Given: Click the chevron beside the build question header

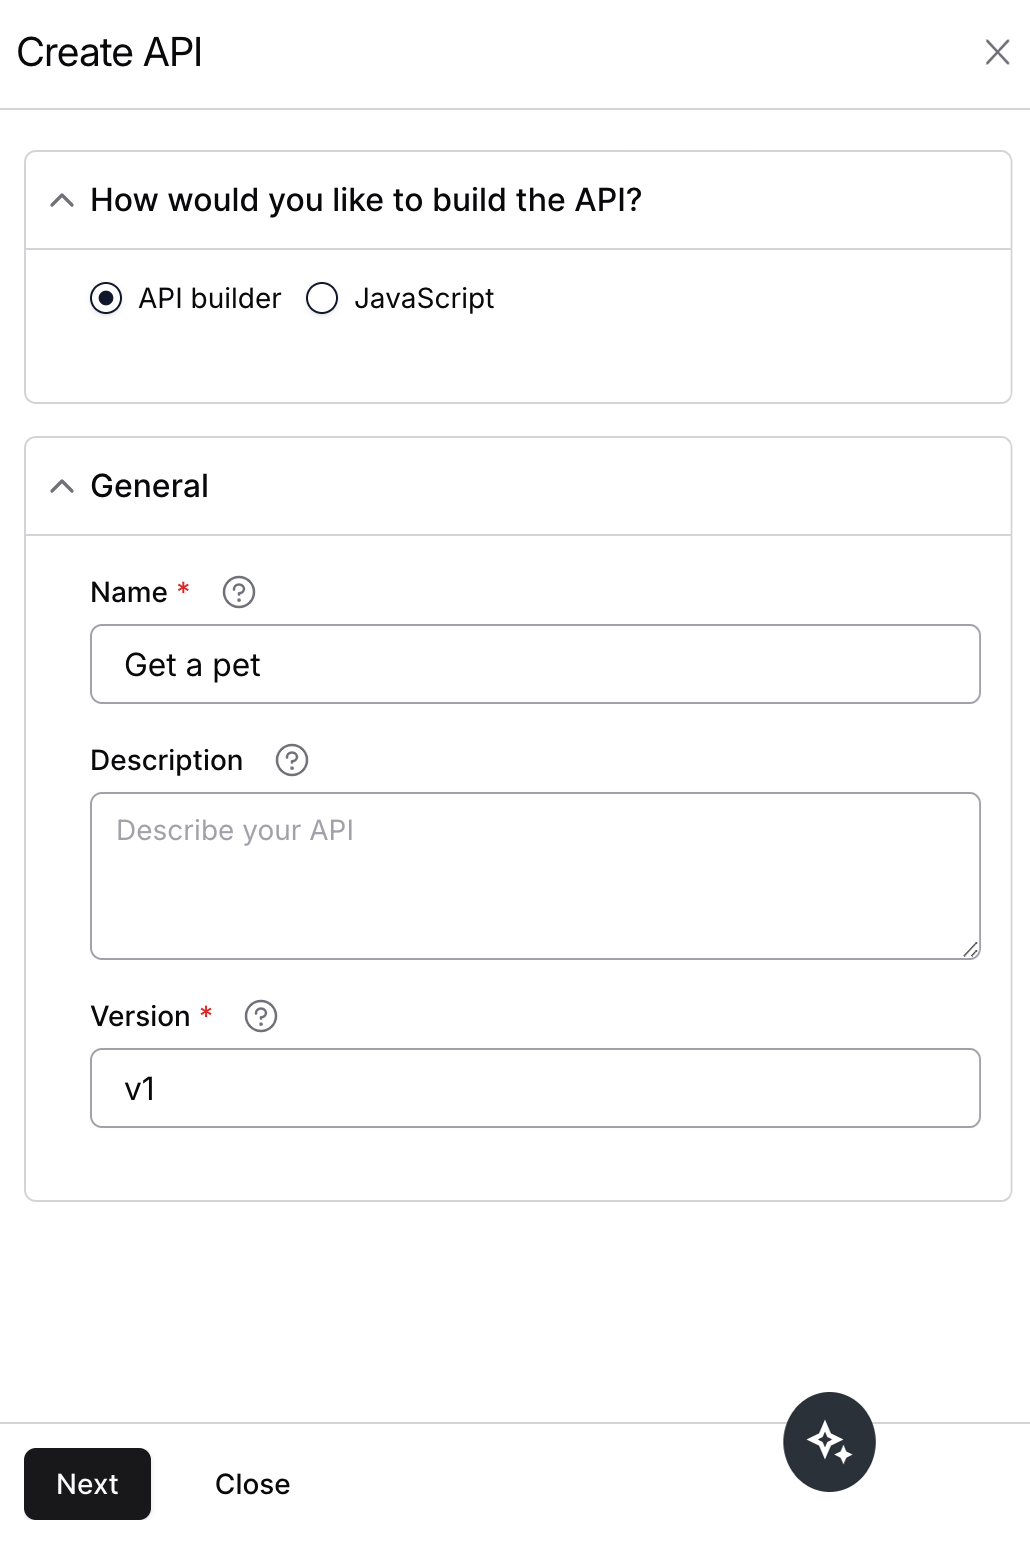Looking at the screenshot, I should point(62,200).
